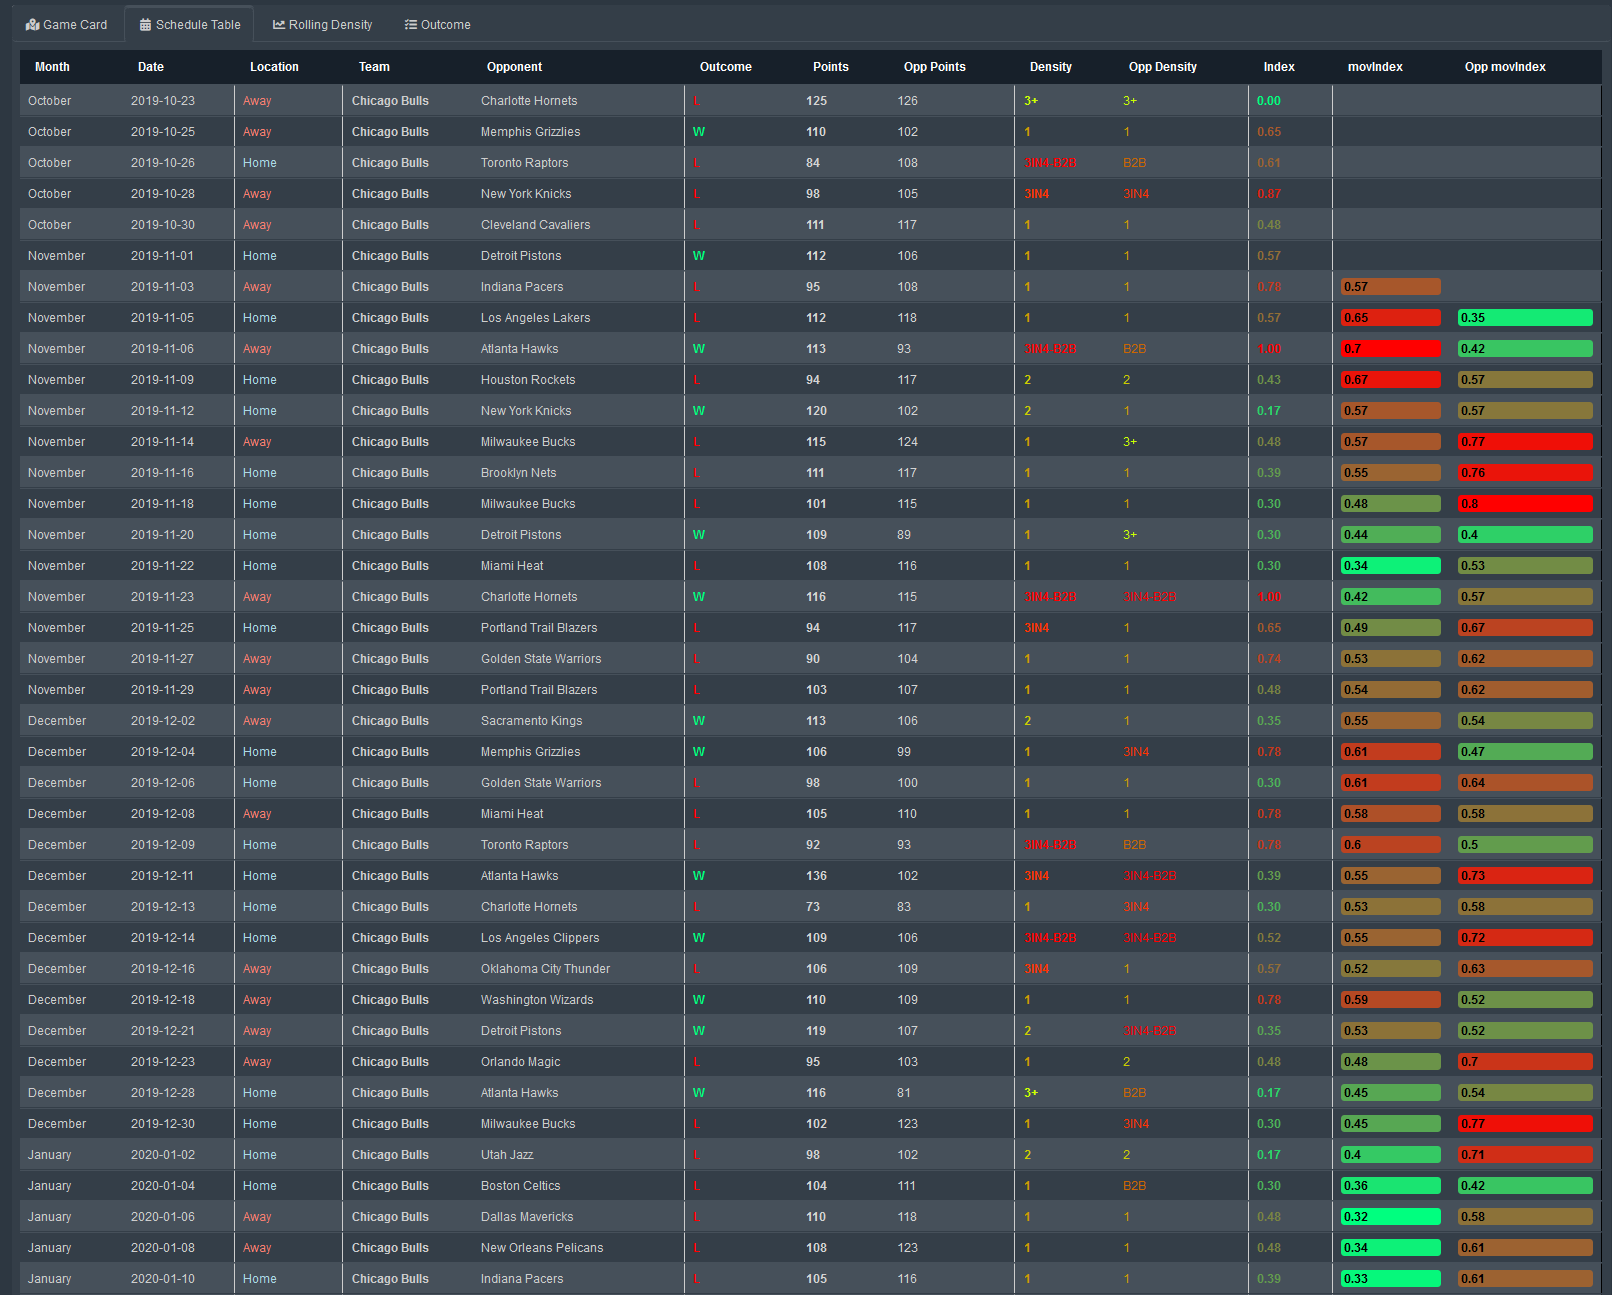Screen dimensions: 1612x1295
Task: Click the movIndex column header
Action: pos(1375,67)
